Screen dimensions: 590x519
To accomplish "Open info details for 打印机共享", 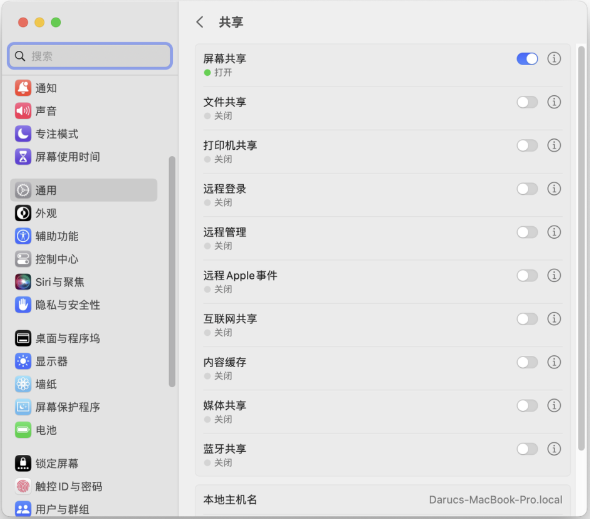I will [554, 145].
